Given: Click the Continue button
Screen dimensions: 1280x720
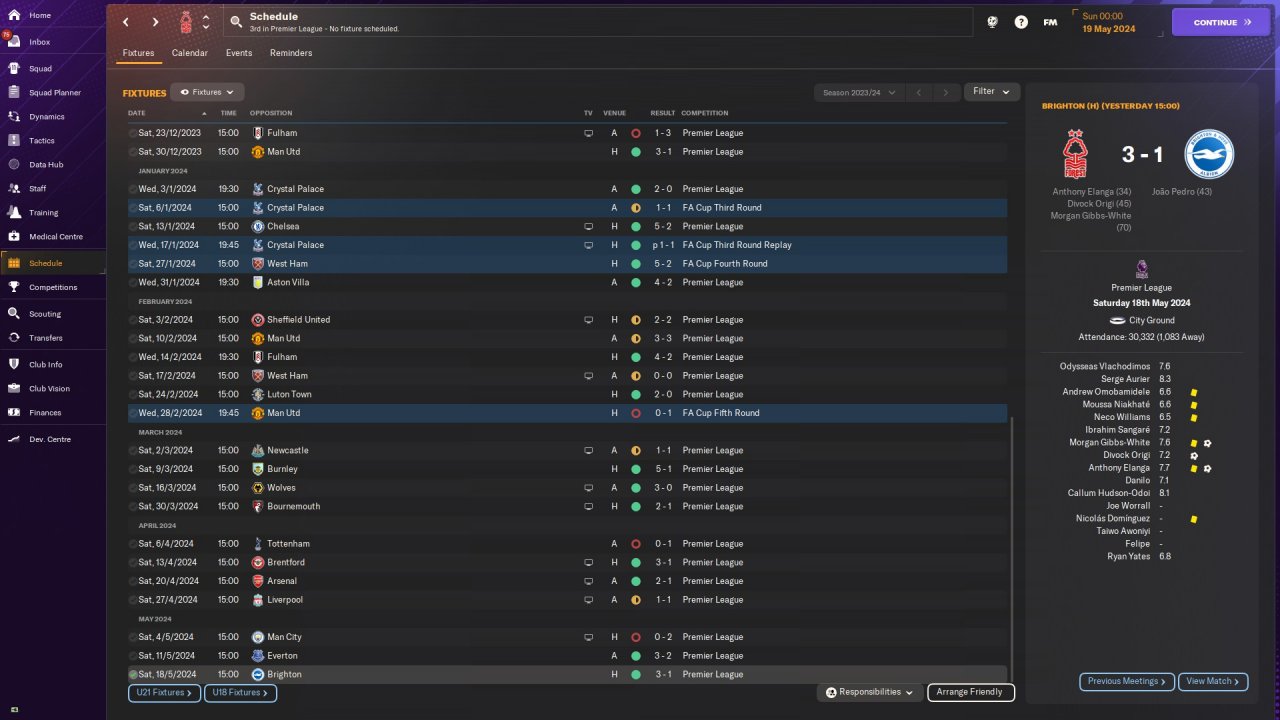Looking at the screenshot, I should [1221, 22].
